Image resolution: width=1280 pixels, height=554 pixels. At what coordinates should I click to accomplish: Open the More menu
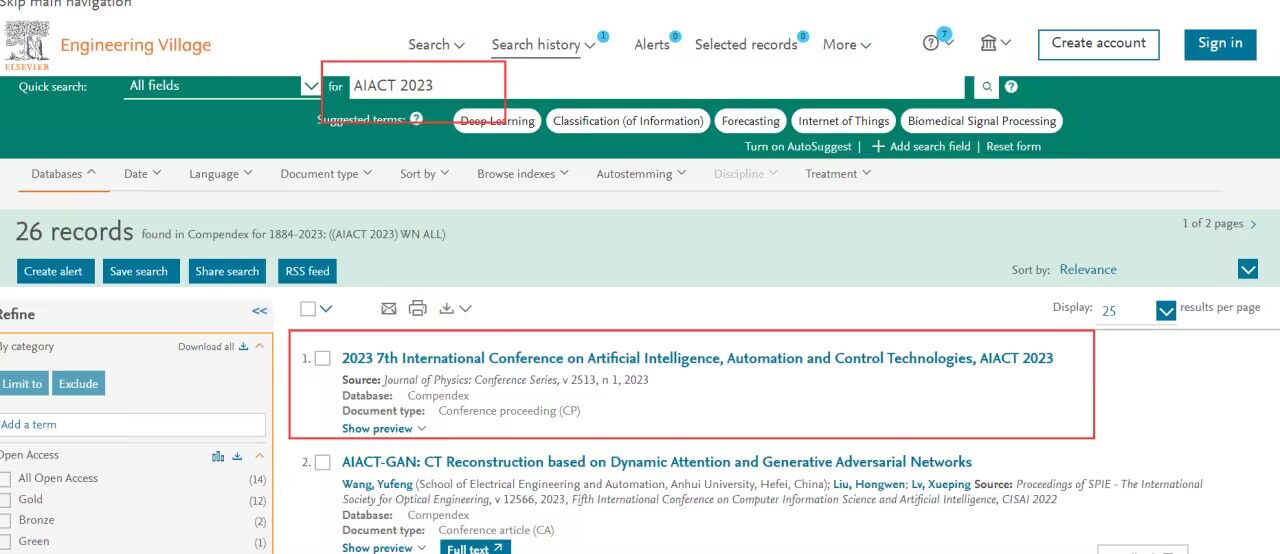click(847, 45)
